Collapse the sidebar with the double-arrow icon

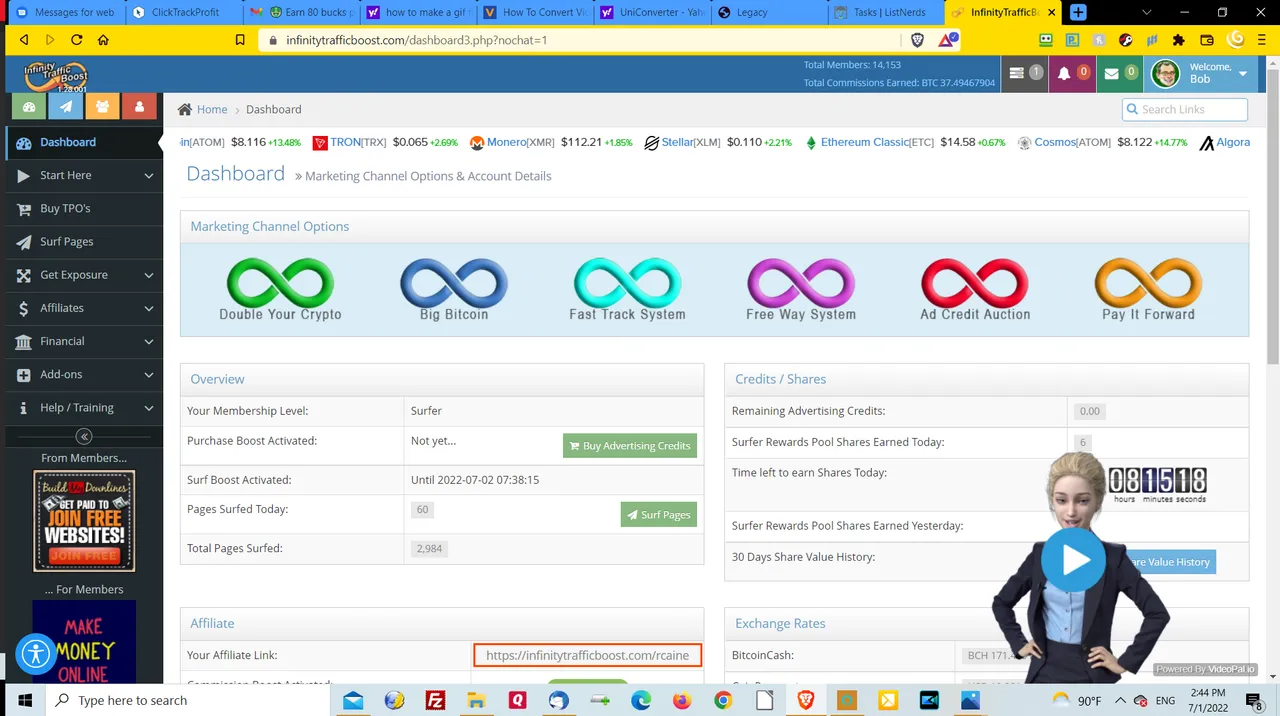[84, 436]
